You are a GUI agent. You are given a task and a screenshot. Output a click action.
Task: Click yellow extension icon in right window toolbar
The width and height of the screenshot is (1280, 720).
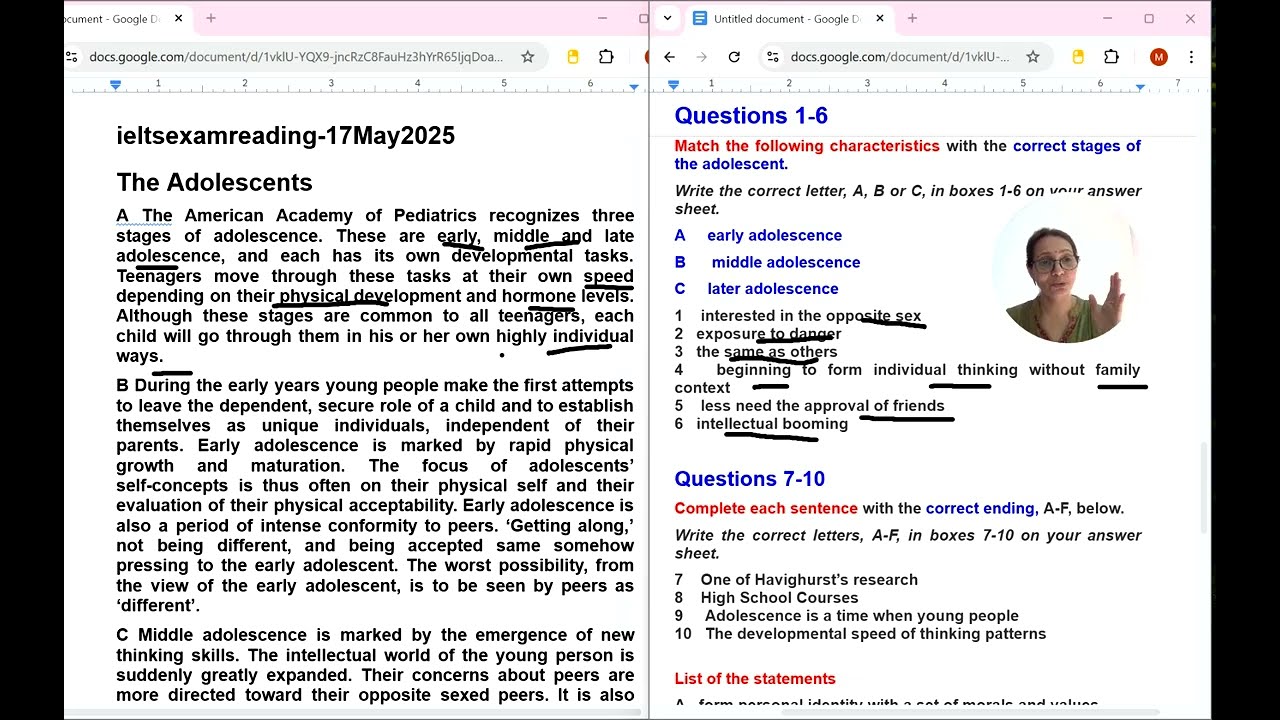tap(1078, 57)
